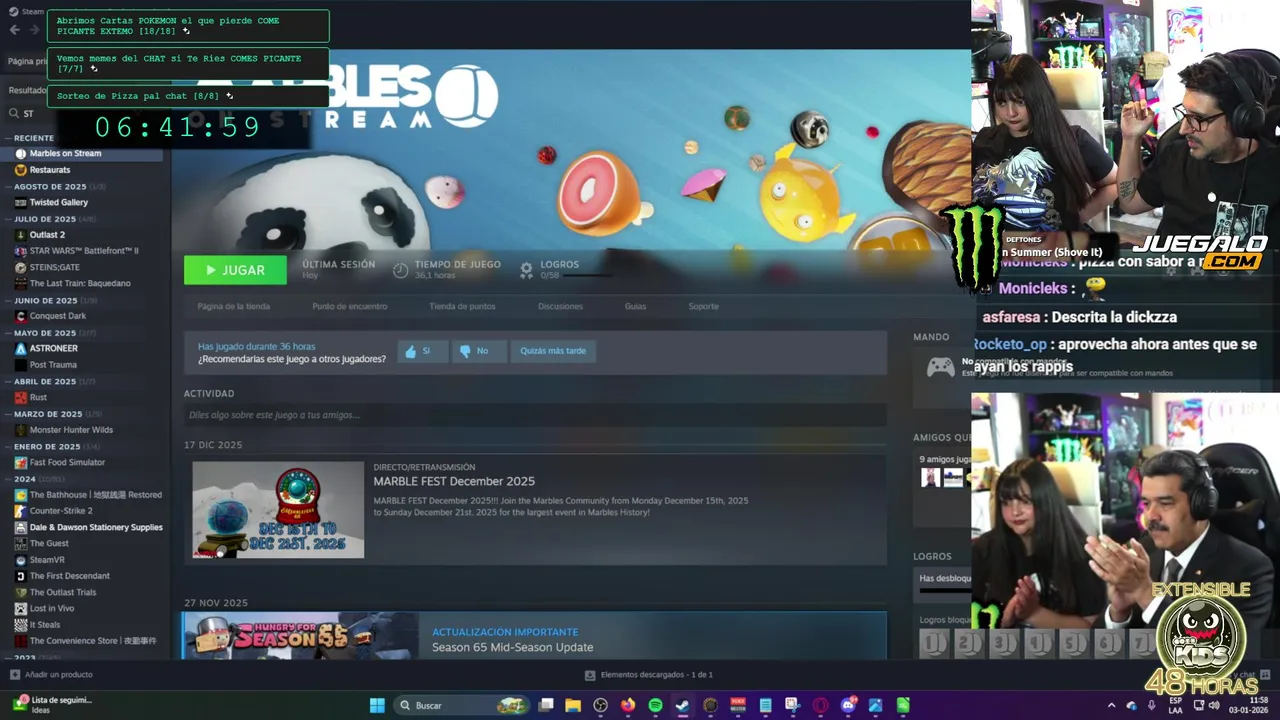The height and width of the screenshot is (720, 1280).
Task: Click the taskbar Buscar search box
Action: [x=460, y=705]
